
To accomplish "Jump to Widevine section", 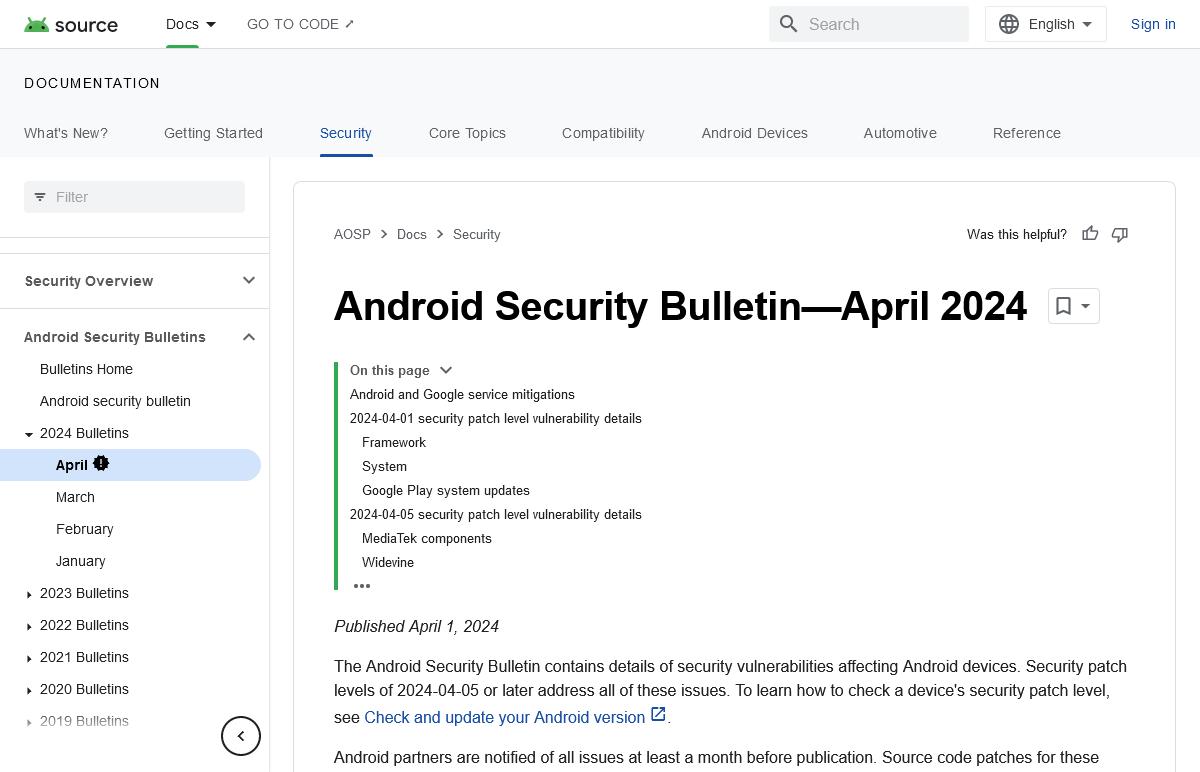I will [x=388, y=562].
